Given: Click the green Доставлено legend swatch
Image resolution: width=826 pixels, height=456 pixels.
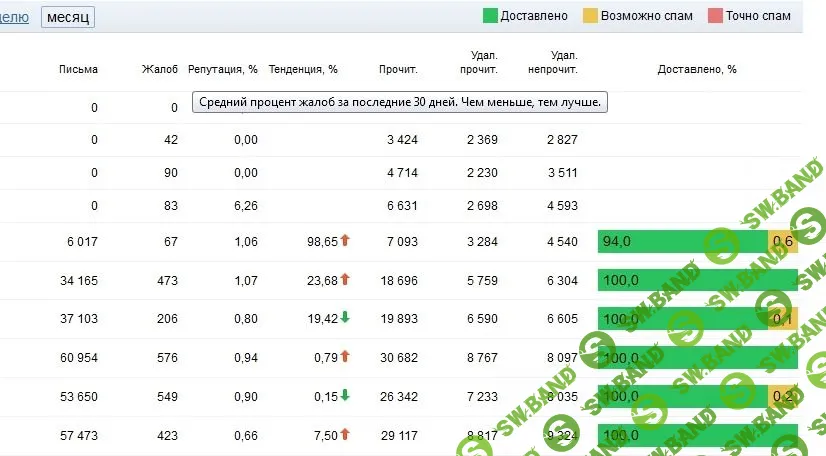Looking at the screenshot, I should (x=490, y=16).
